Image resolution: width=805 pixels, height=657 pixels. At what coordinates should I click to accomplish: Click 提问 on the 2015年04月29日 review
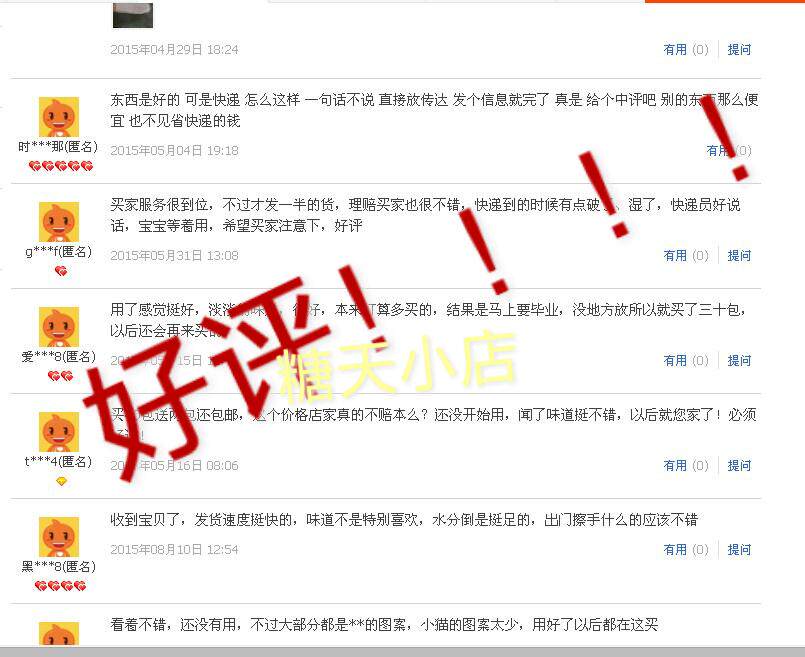point(739,49)
